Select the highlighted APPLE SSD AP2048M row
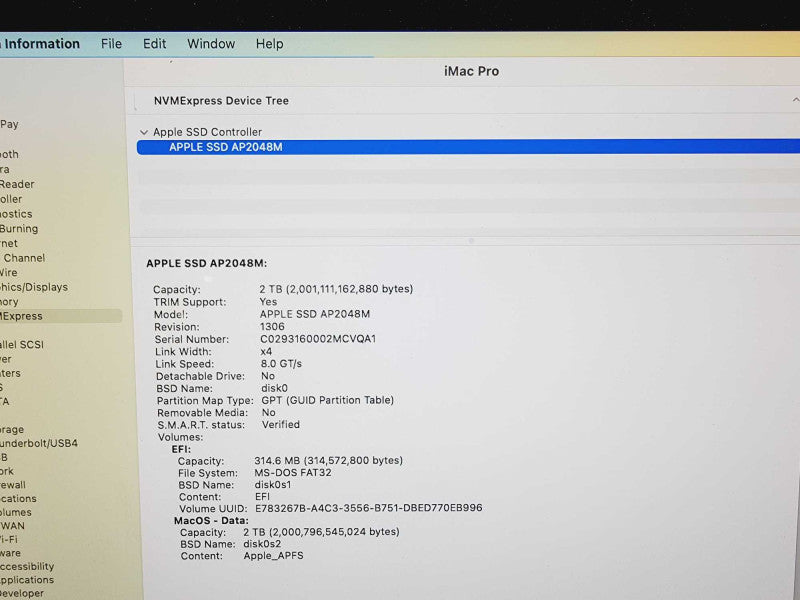This screenshot has height=600, width=800. click(468, 147)
